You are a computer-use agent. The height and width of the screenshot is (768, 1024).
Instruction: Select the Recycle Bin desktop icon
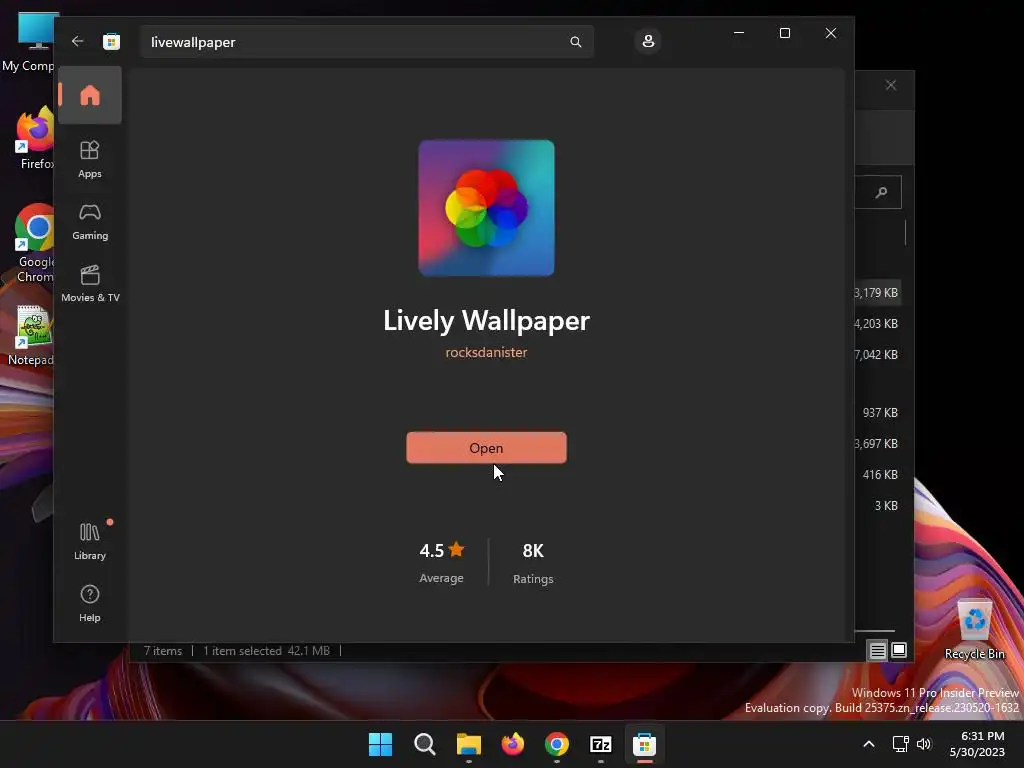[974, 629]
